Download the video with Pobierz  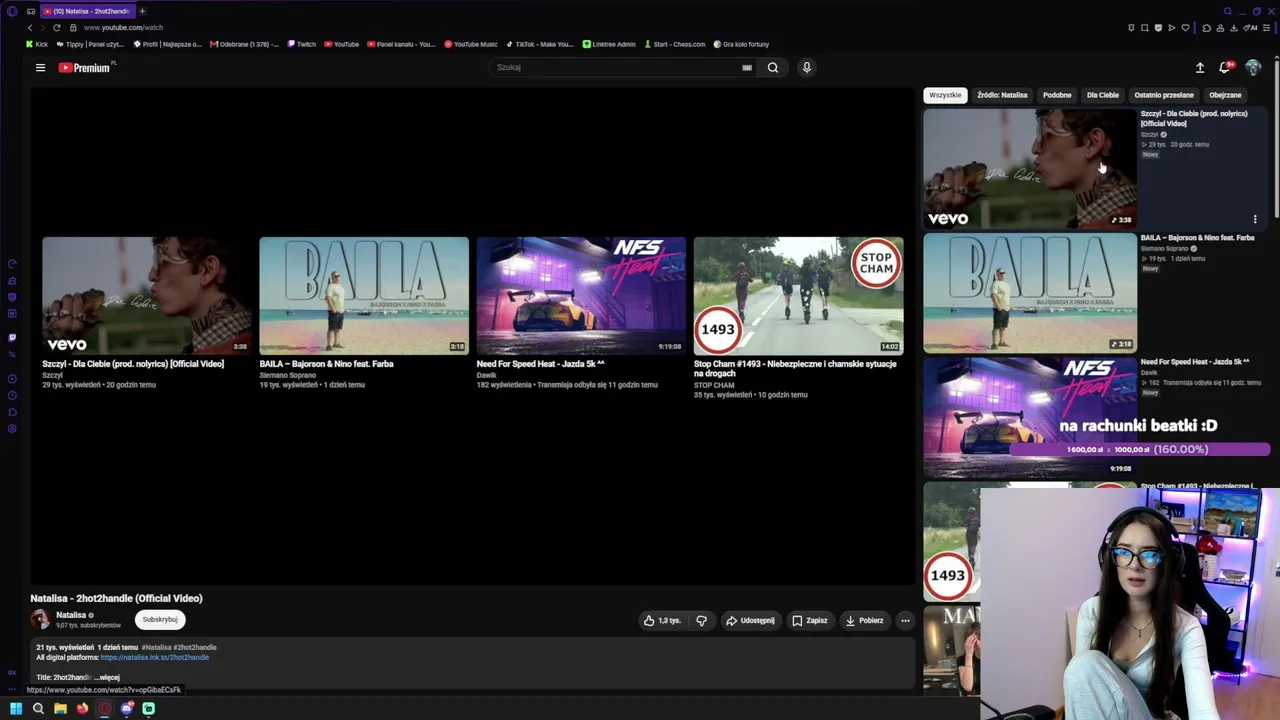(x=864, y=621)
